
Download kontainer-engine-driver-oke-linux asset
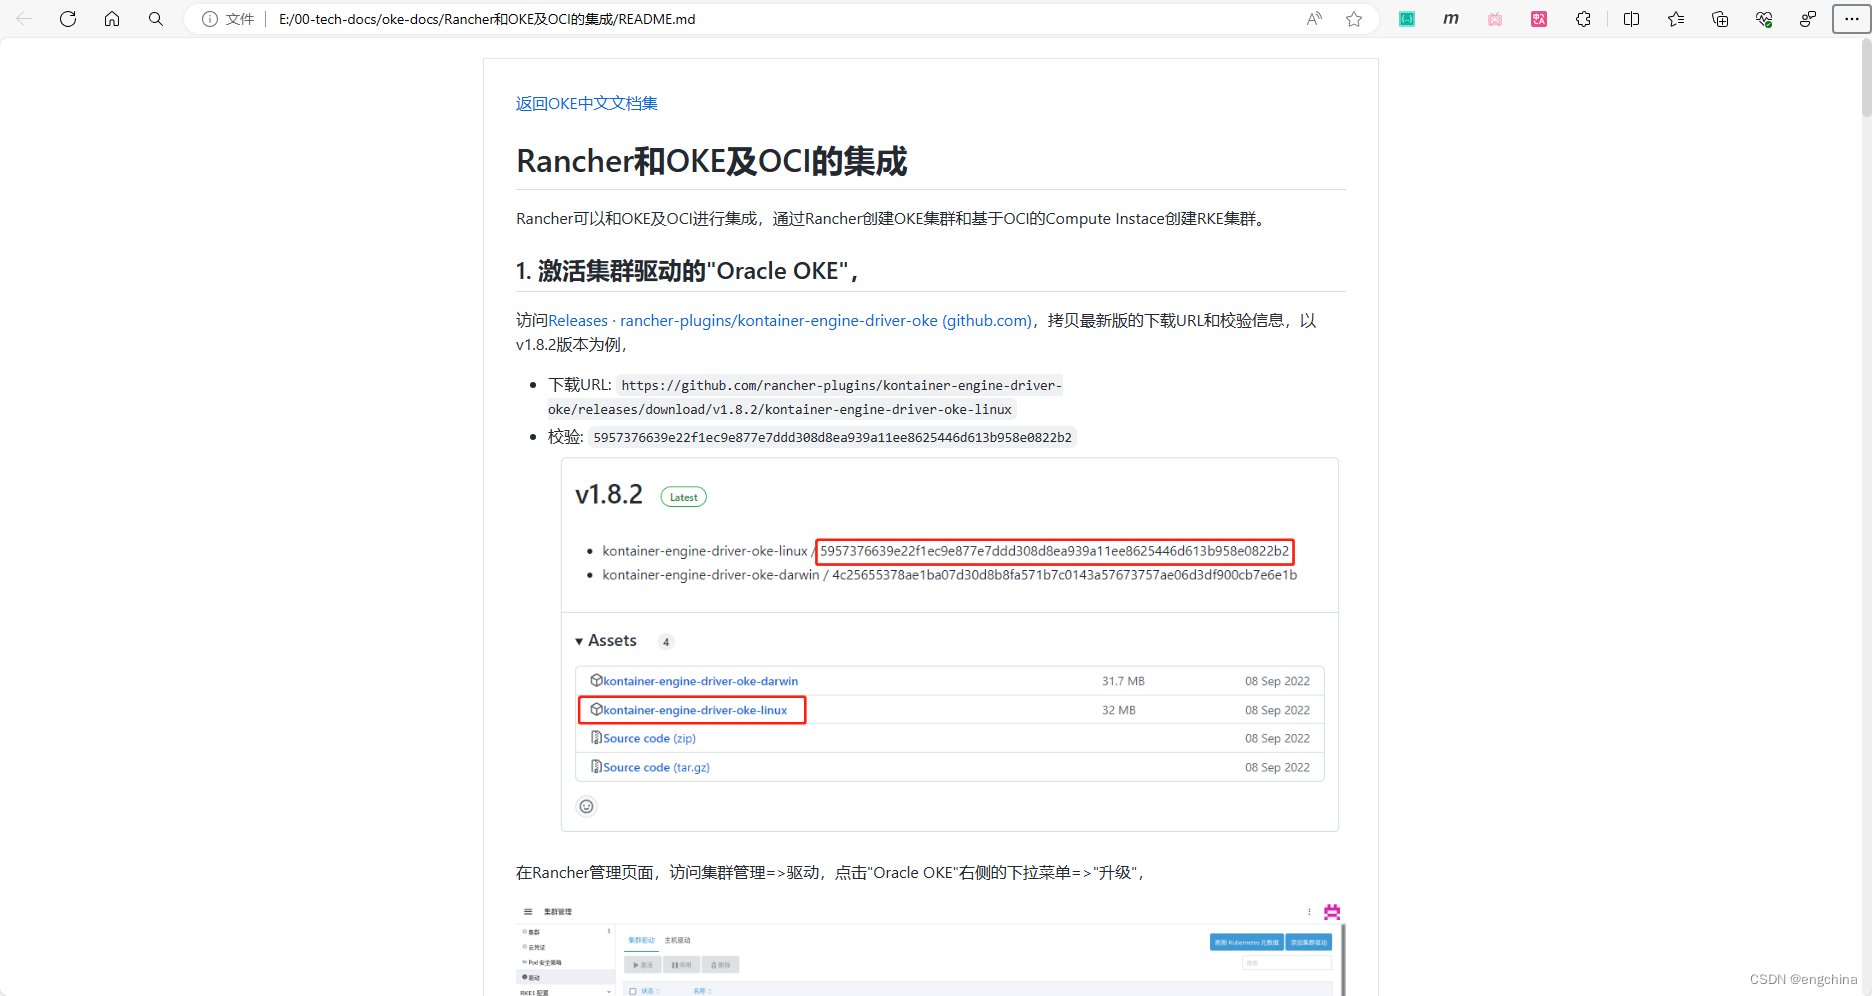coord(695,710)
